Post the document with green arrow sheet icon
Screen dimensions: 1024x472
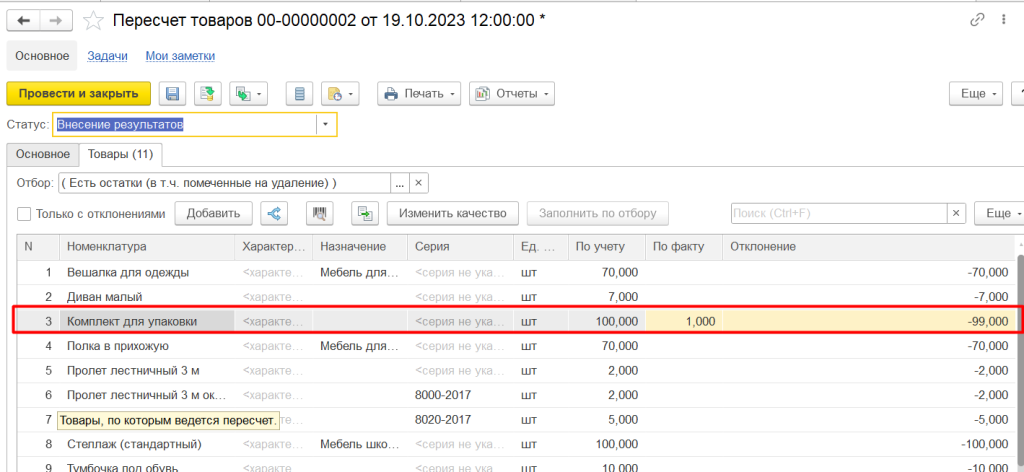click(x=208, y=93)
